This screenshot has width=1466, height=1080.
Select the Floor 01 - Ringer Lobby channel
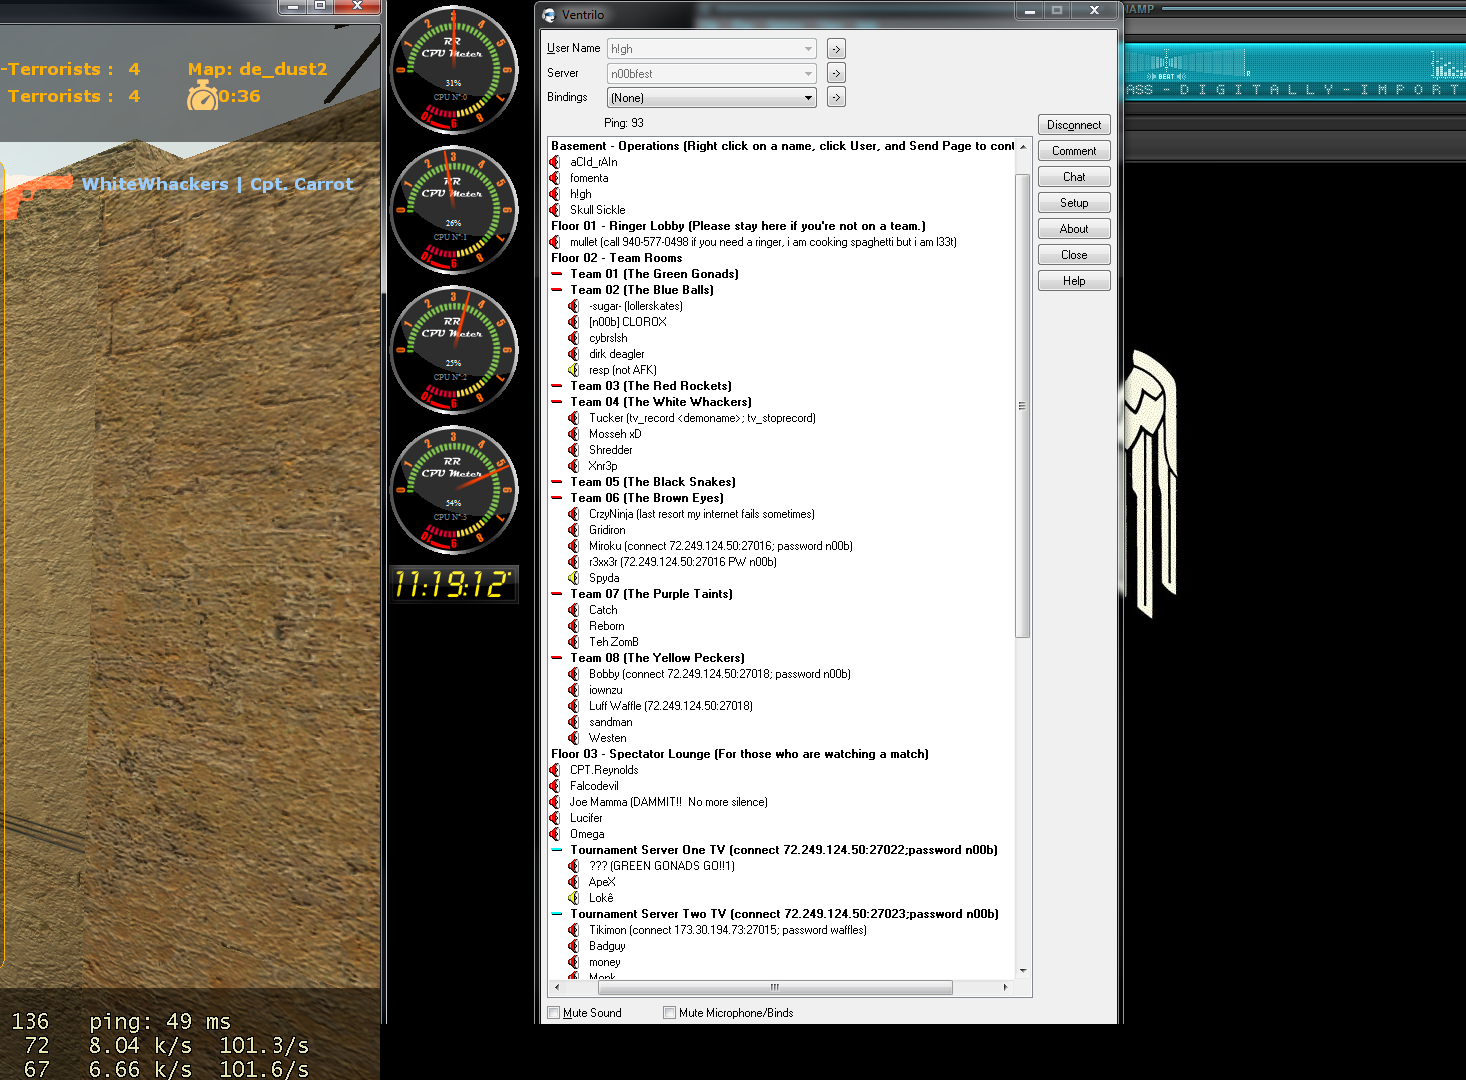pos(738,226)
